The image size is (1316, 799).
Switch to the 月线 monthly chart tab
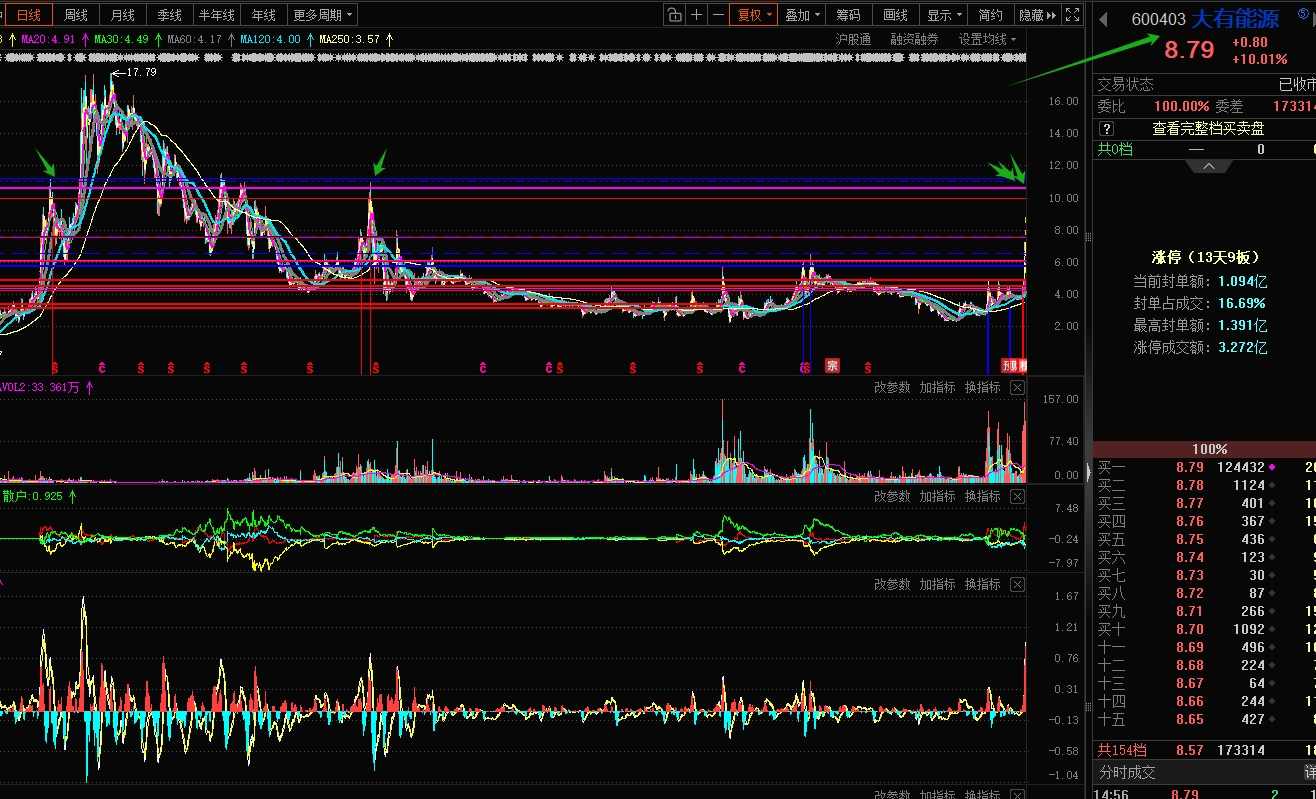[122, 15]
